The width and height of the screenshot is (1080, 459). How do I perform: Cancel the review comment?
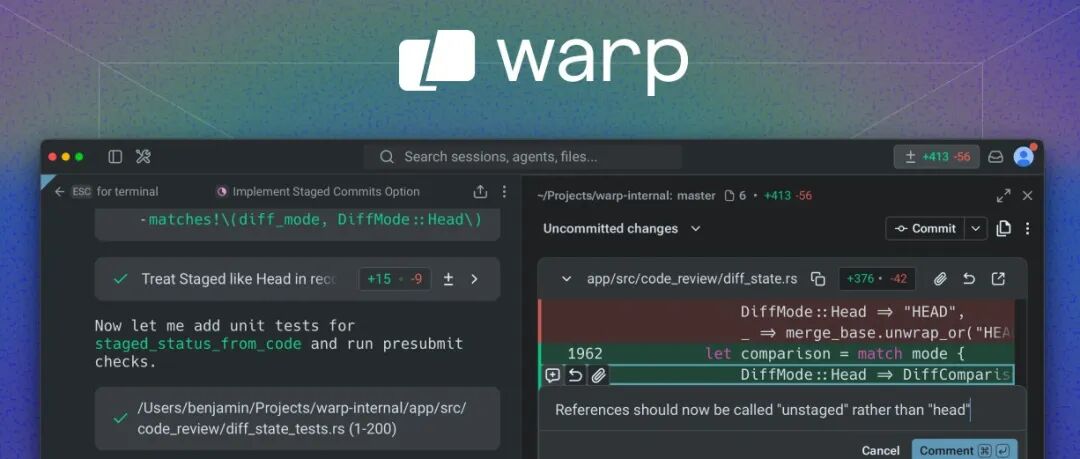click(x=880, y=451)
